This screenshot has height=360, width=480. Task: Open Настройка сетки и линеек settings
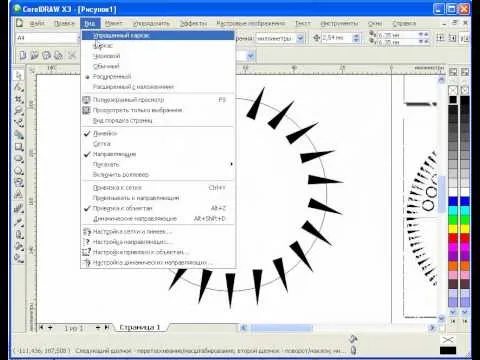(x=158, y=232)
